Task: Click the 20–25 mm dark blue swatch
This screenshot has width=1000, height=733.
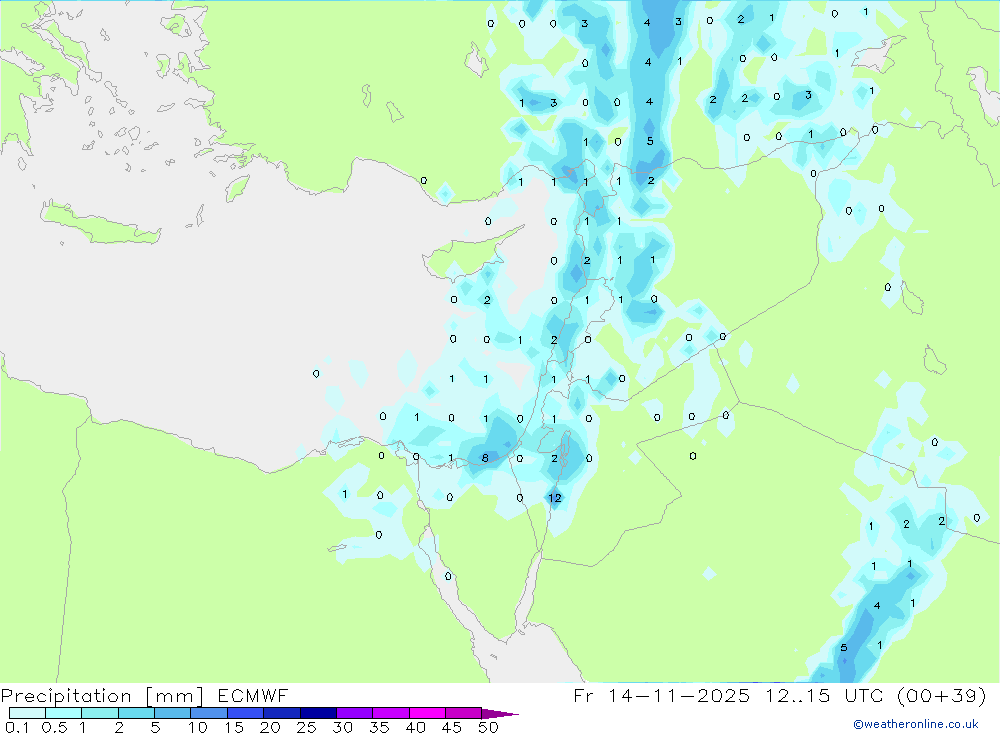Action: tap(282, 713)
